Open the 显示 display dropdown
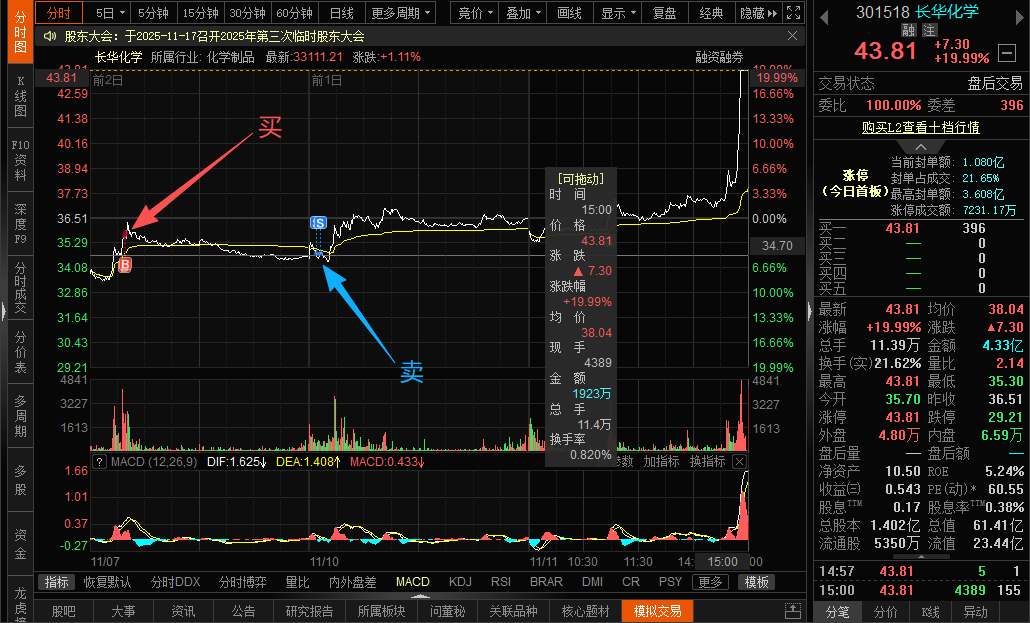The height and width of the screenshot is (623, 1030). coord(618,12)
